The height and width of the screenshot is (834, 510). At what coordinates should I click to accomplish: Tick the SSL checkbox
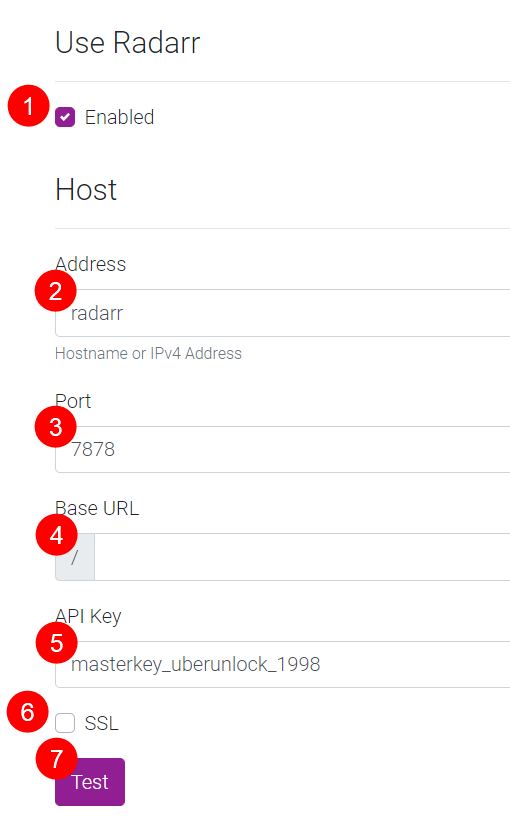tap(65, 723)
